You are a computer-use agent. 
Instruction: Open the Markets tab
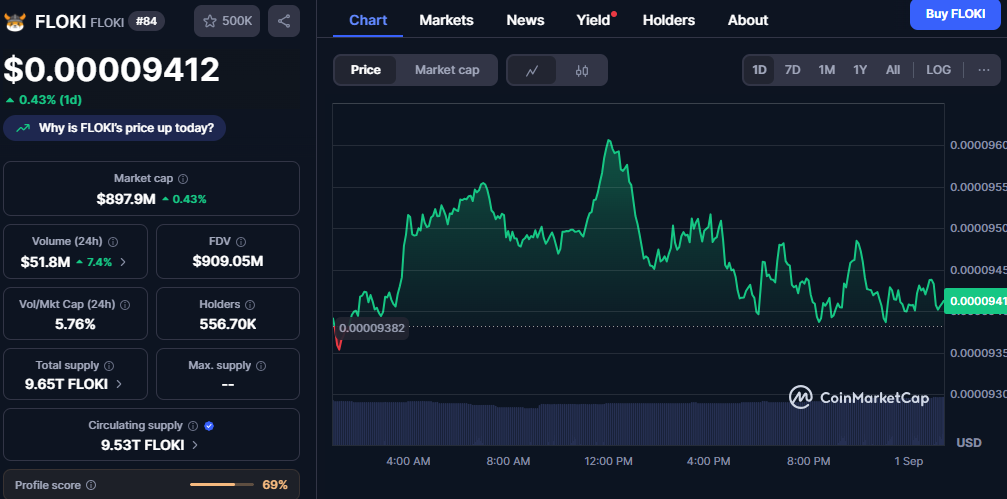pyautogui.click(x=446, y=20)
